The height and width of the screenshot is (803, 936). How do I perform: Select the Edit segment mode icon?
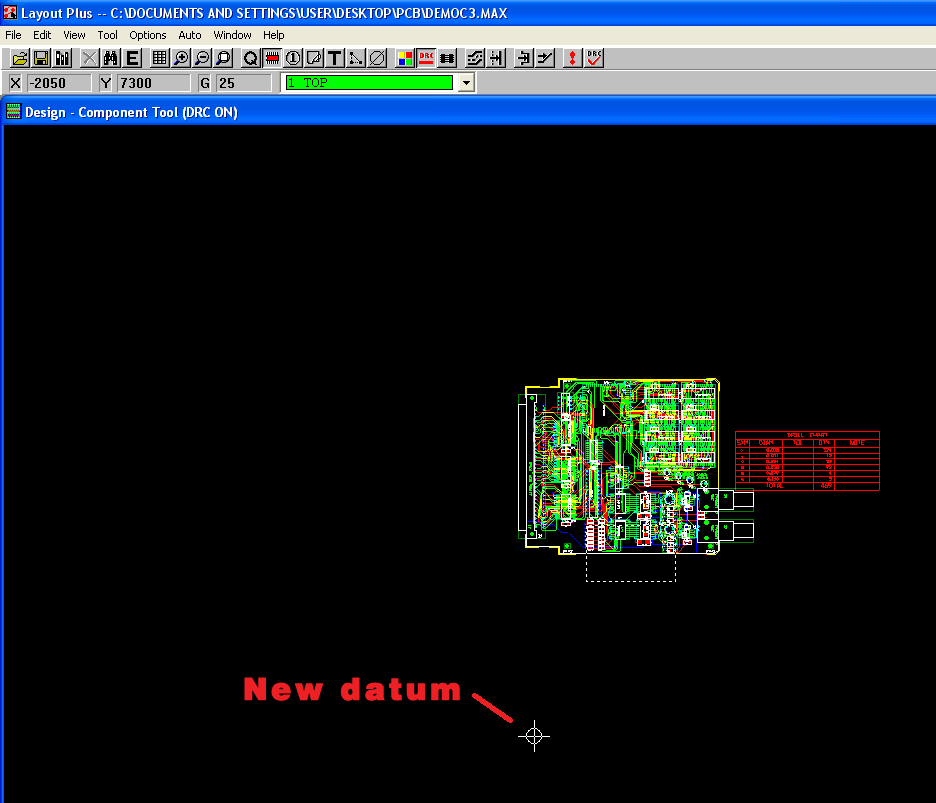pos(524,59)
